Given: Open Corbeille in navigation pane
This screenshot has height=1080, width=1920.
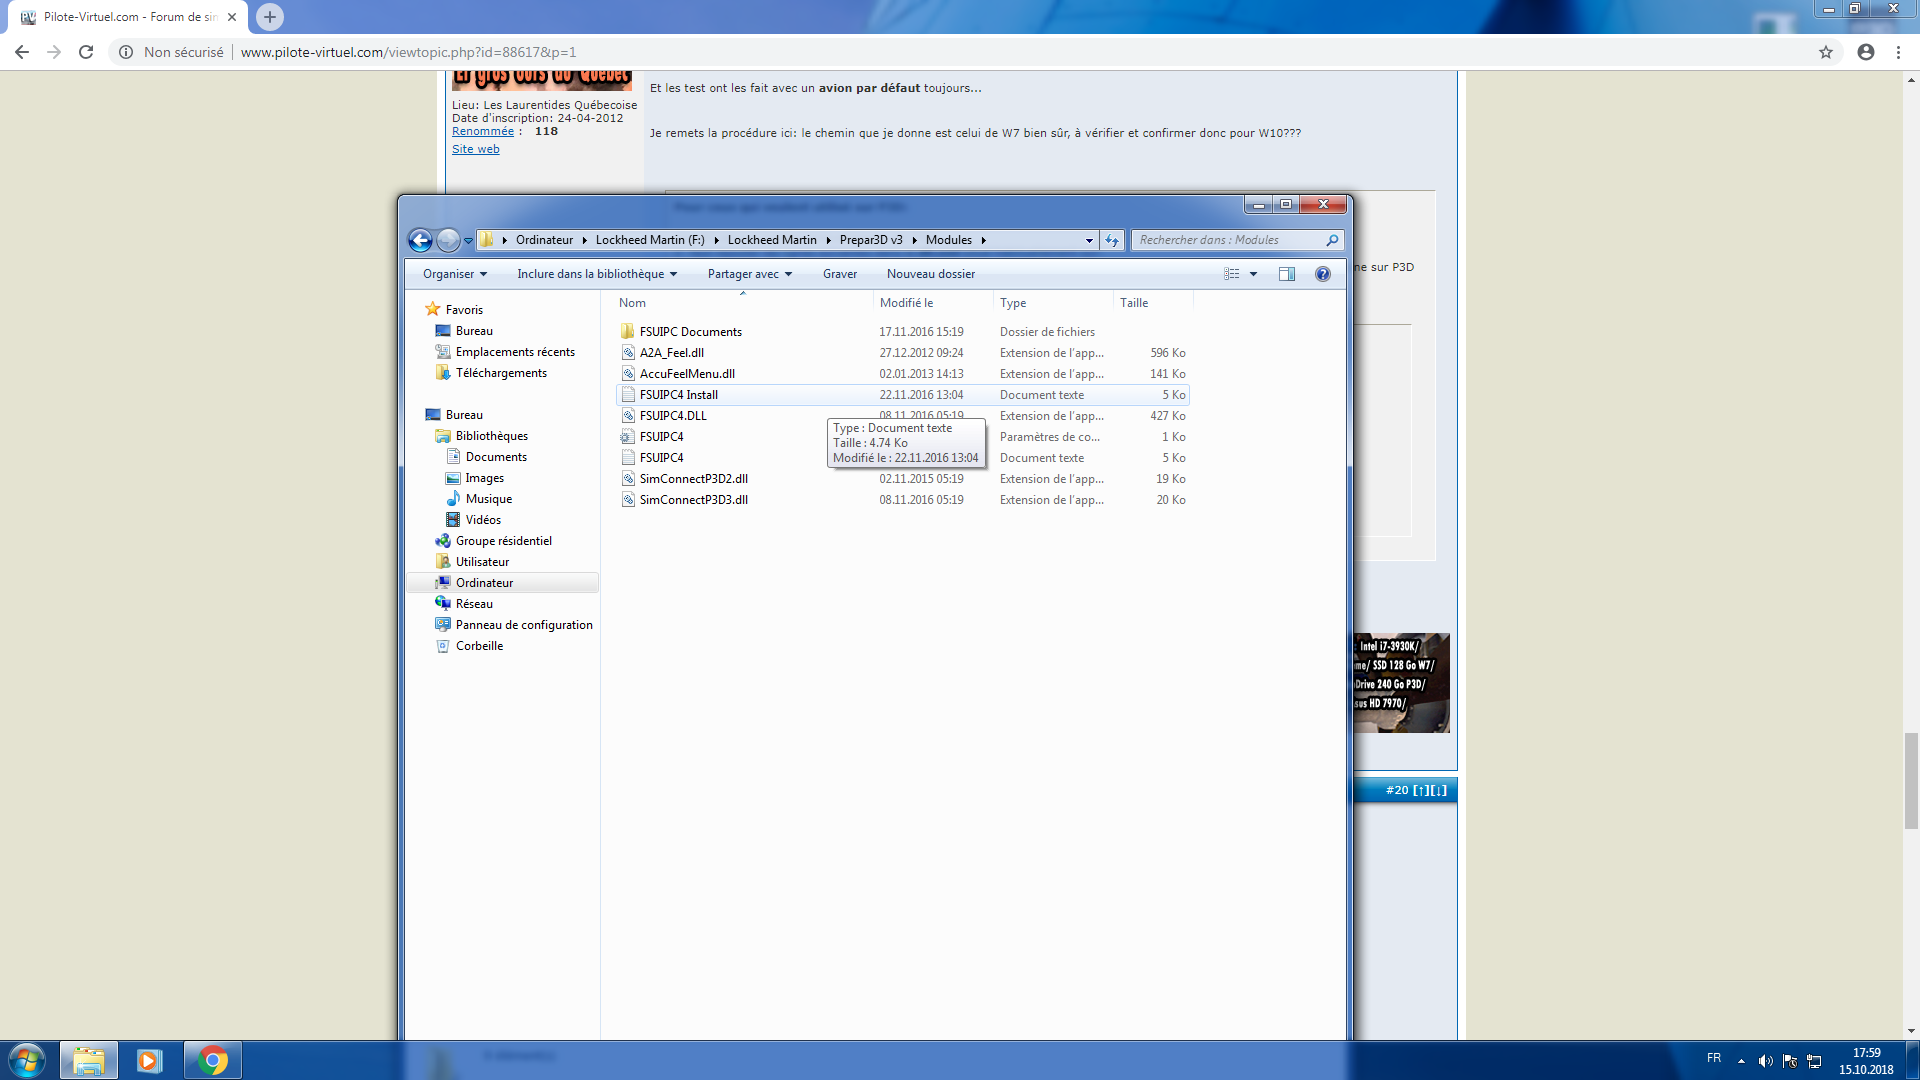Looking at the screenshot, I should [479, 646].
